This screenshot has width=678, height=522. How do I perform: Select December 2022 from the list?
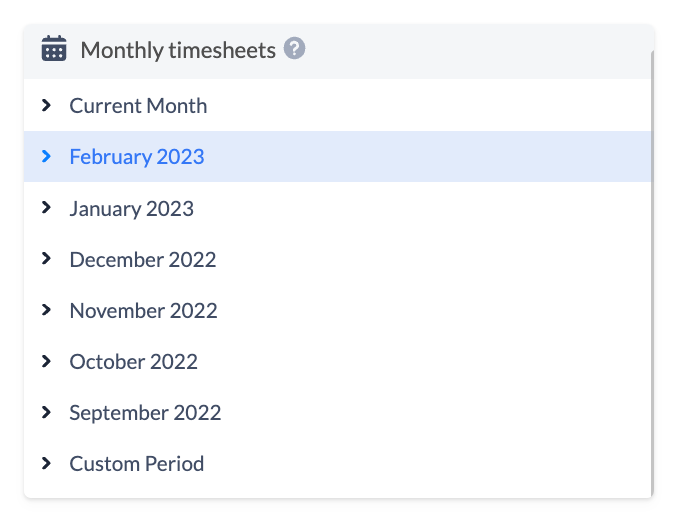point(143,260)
